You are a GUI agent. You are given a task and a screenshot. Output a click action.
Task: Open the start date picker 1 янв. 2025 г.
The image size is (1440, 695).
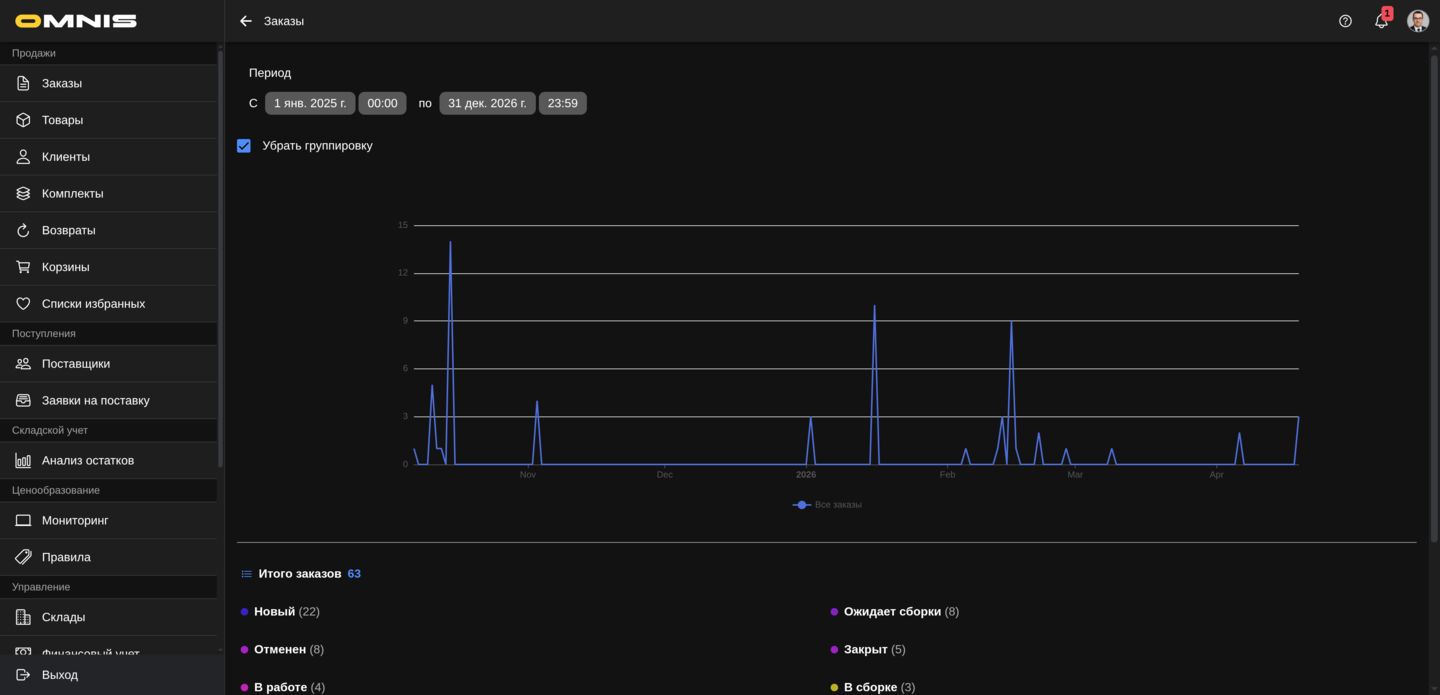point(310,103)
